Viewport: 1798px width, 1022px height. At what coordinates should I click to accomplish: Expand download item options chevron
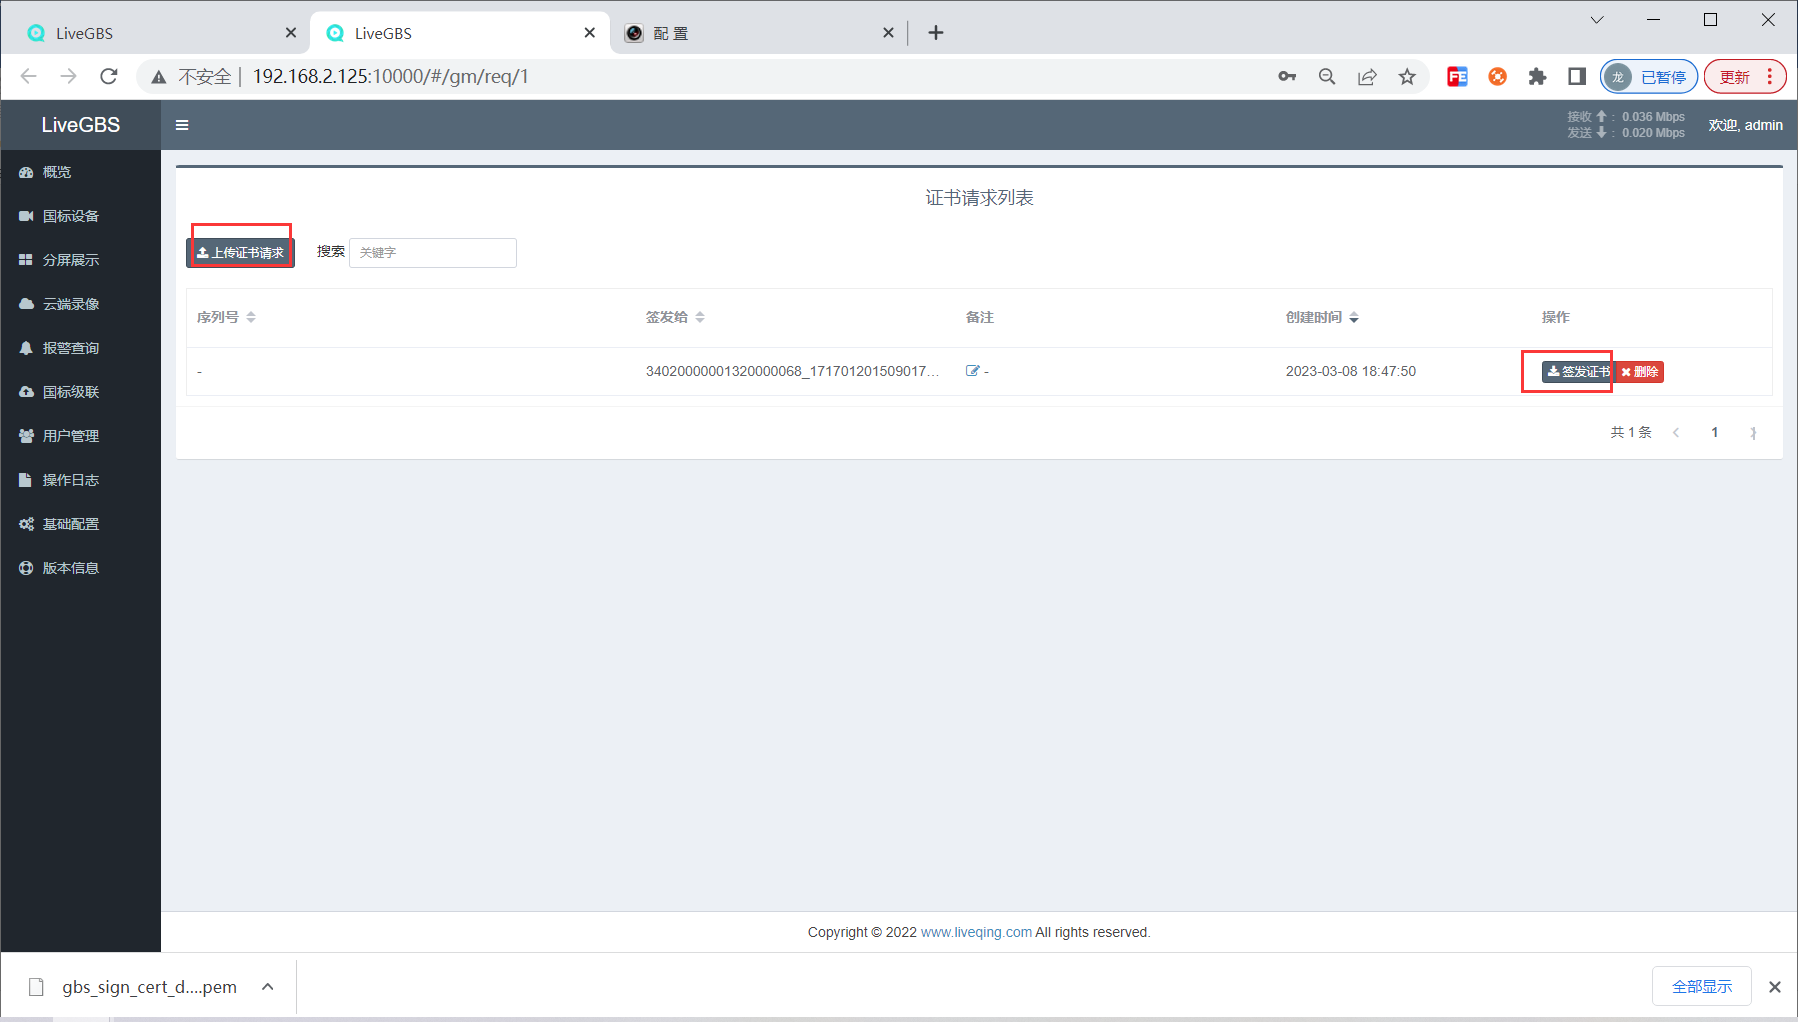tap(268, 987)
